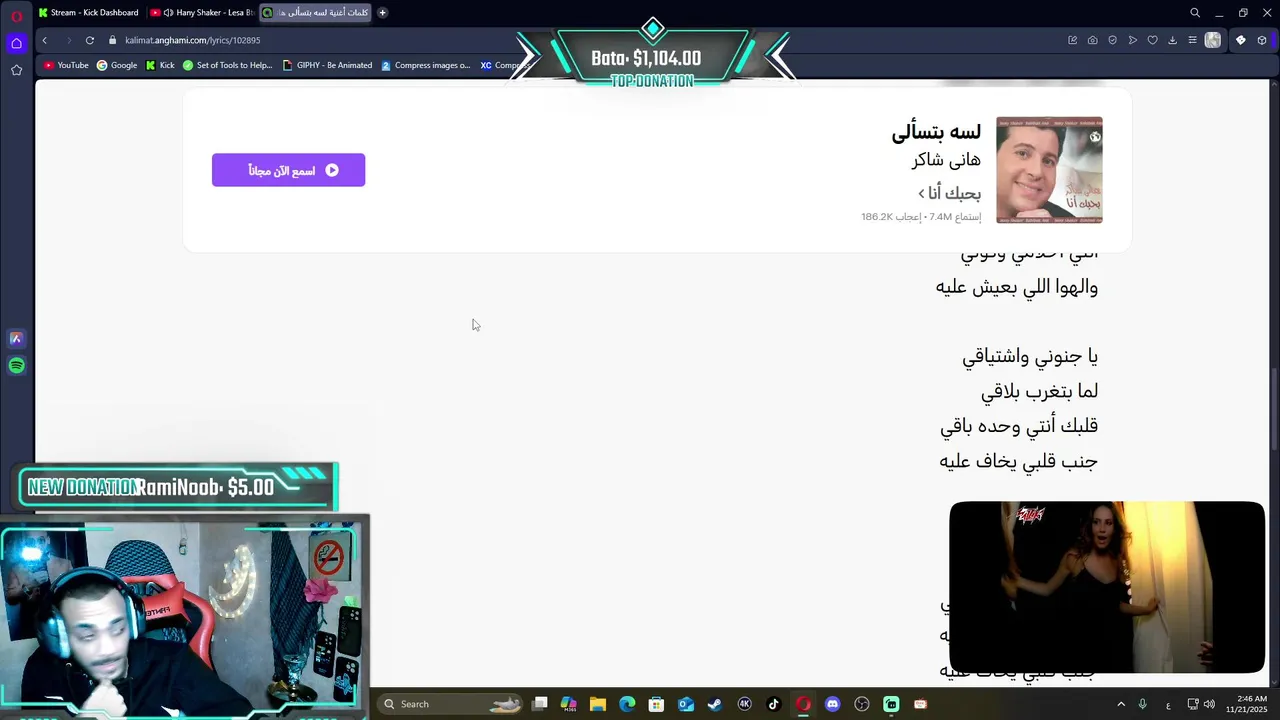Open the browser profile avatar
1280x720 pixels.
pyautogui.click(x=1213, y=40)
